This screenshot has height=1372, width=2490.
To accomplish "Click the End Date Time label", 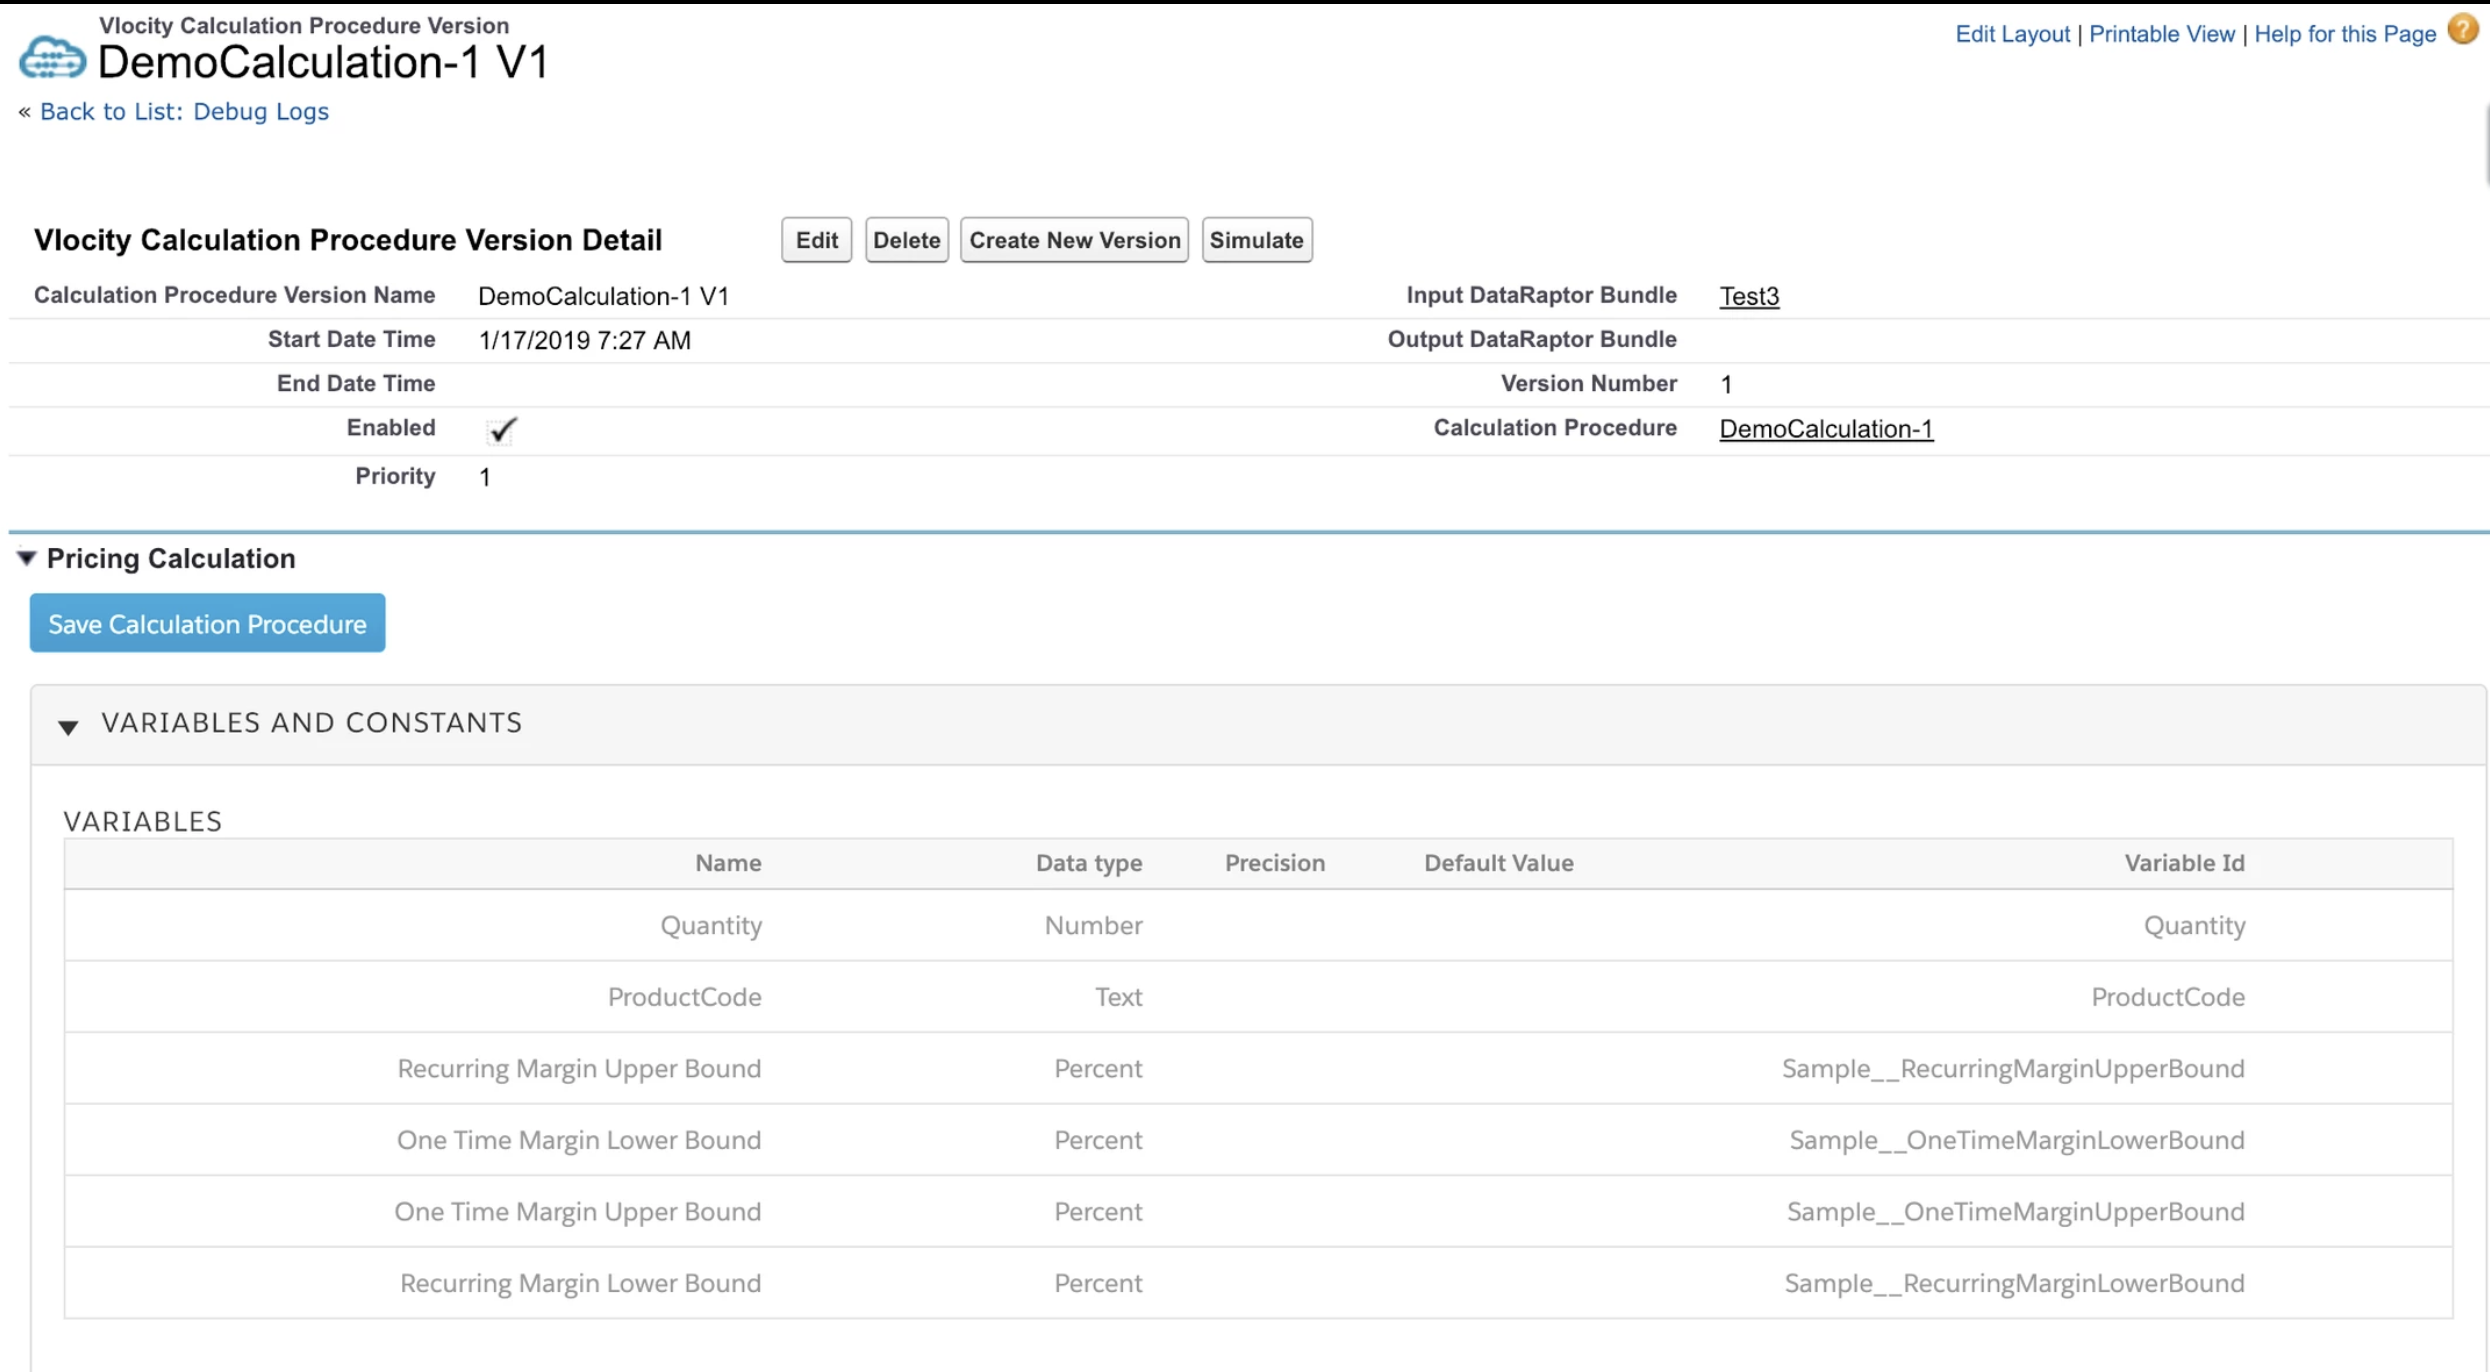I will [356, 384].
